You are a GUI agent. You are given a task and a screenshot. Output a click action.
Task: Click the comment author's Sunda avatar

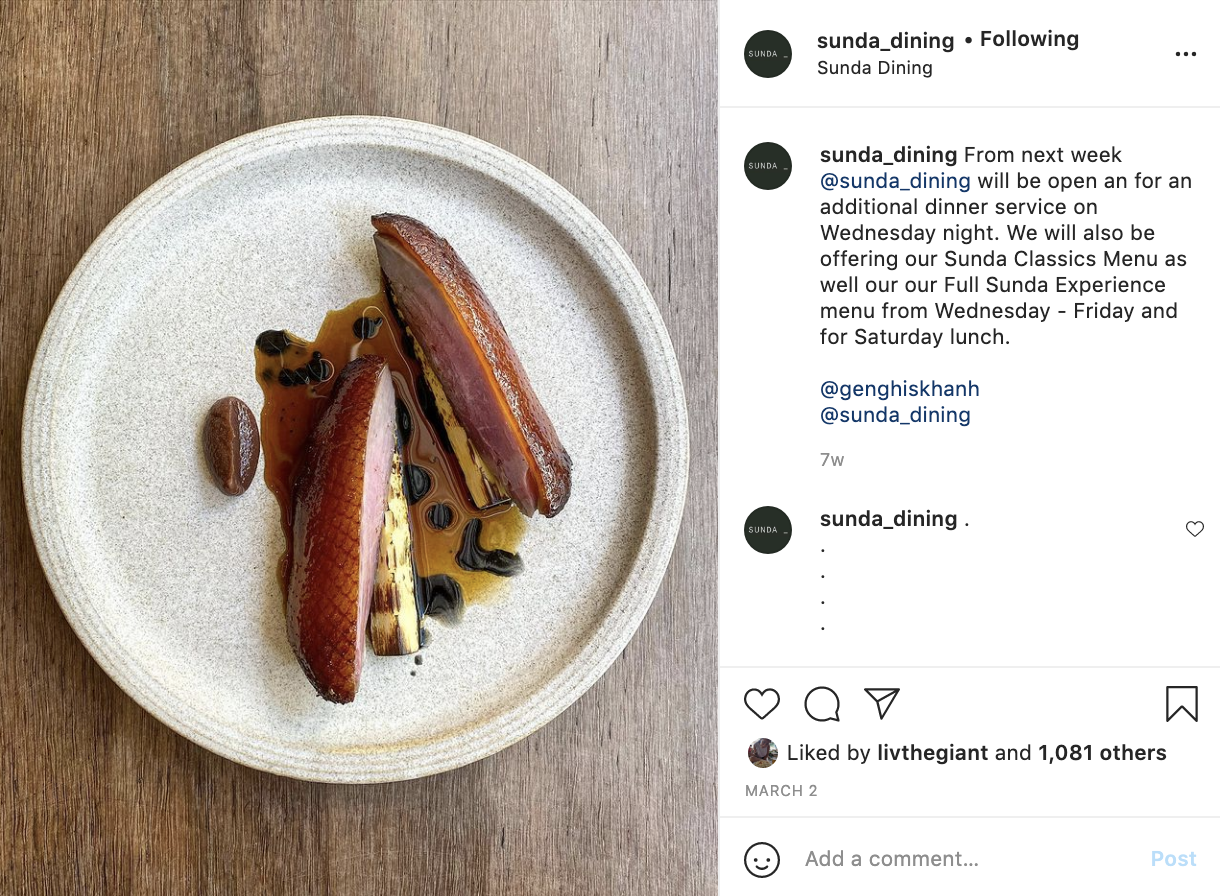click(x=768, y=530)
